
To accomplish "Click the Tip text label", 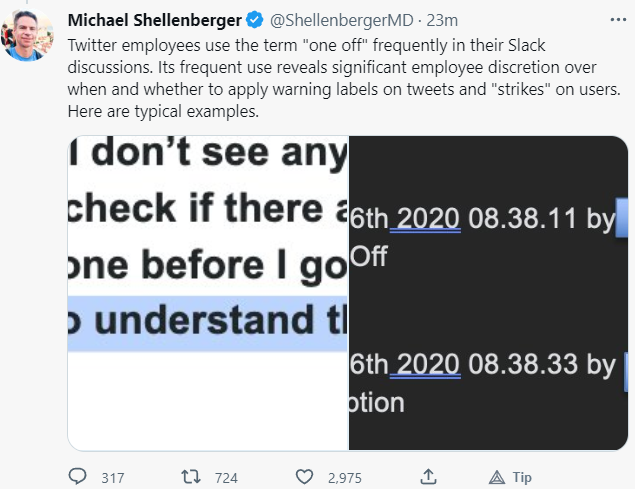I will point(522,477).
